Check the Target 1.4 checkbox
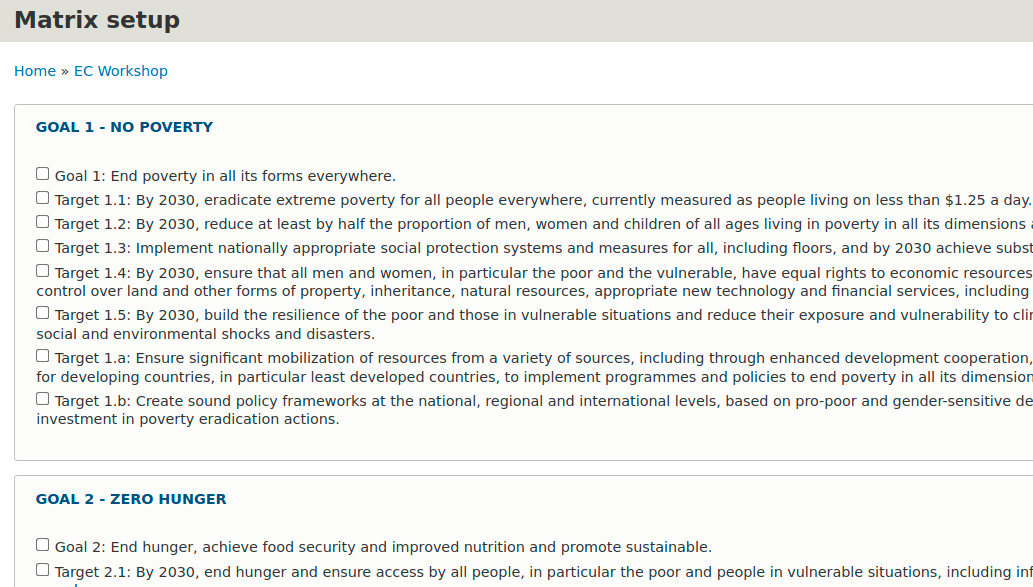The width and height of the screenshot is (1033, 587). [43, 271]
